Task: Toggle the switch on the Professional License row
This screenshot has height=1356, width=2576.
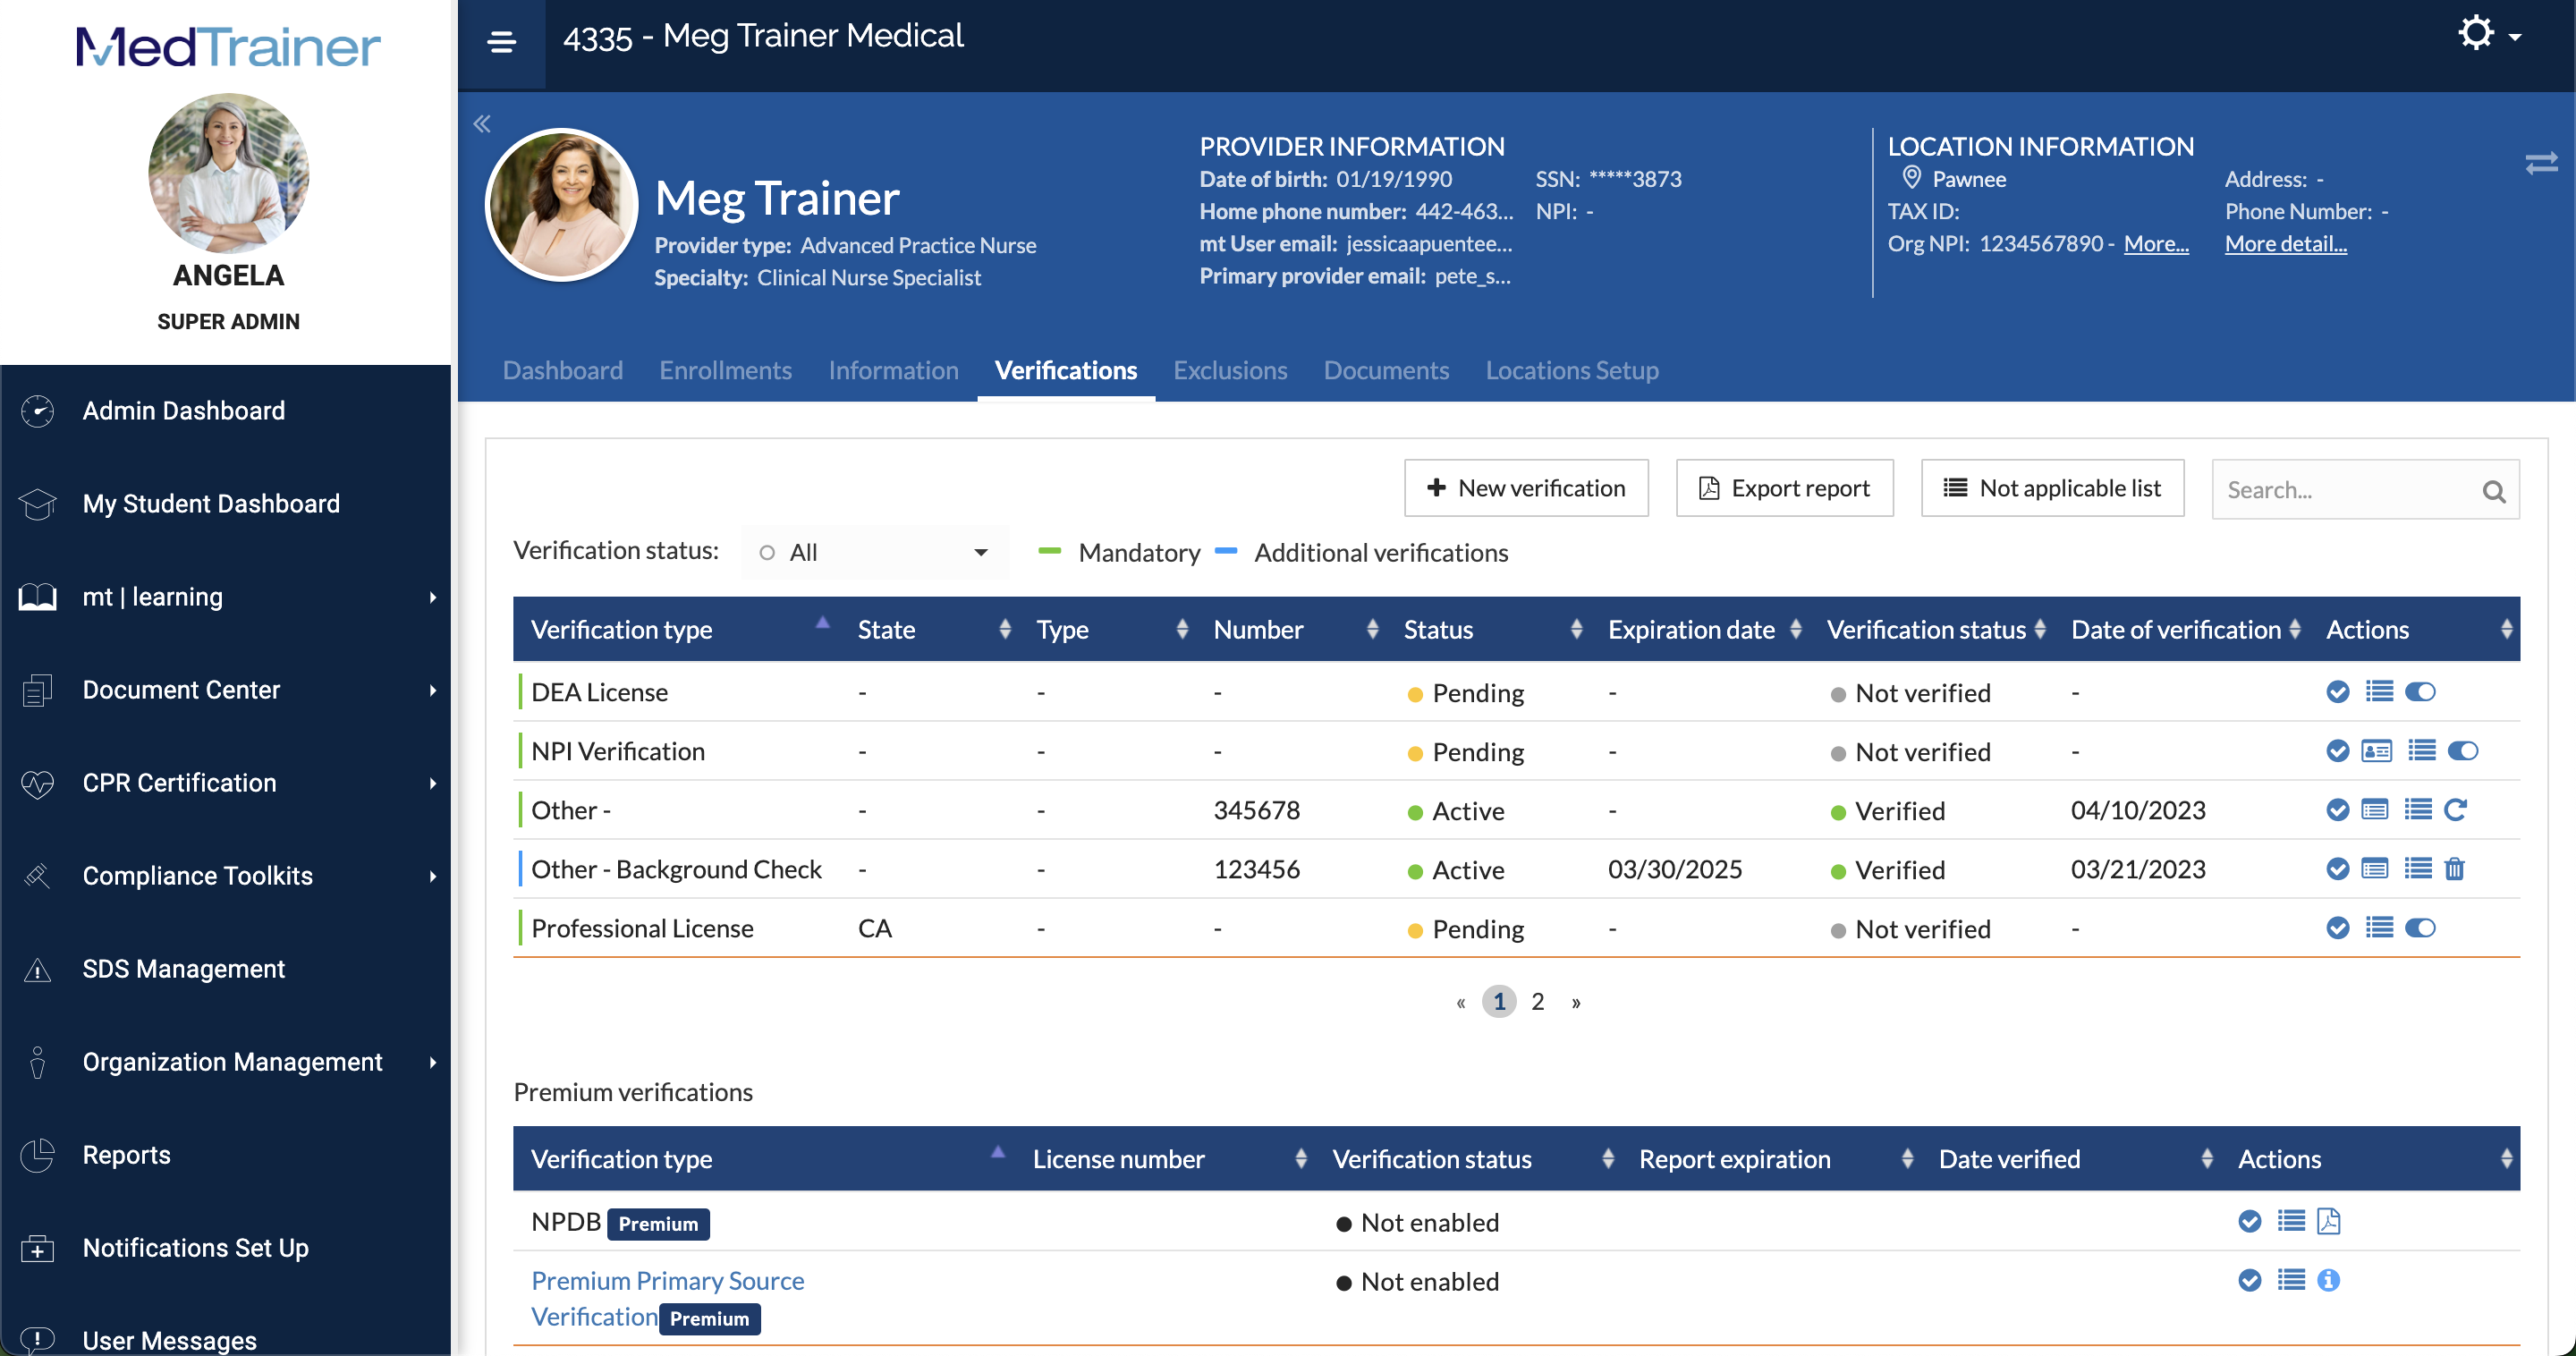Action: (x=2420, y=928)
